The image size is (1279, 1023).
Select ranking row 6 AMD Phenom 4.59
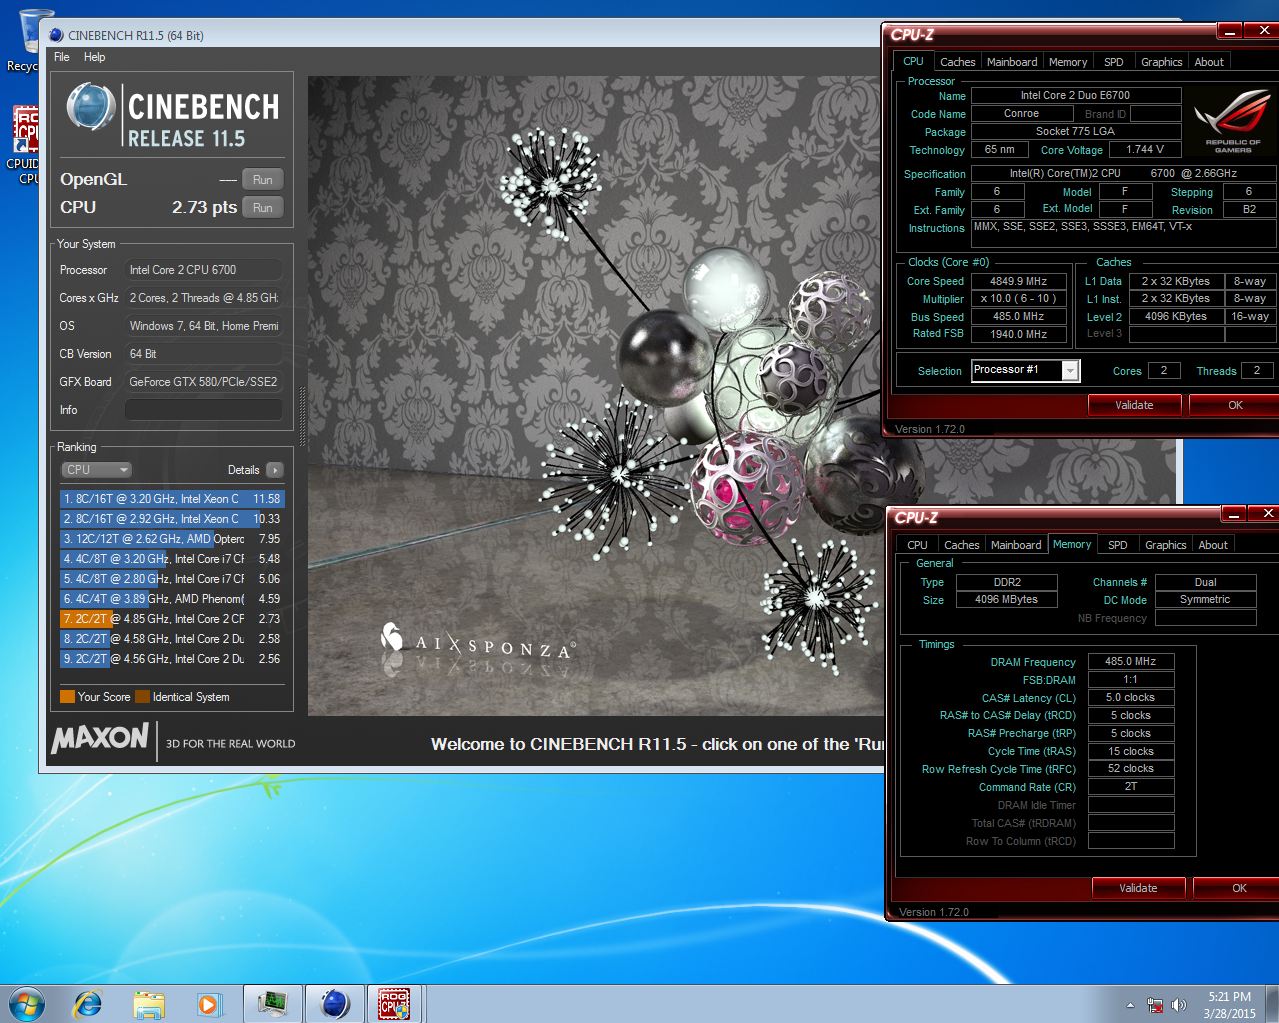pyautogui.click(x=172, y=599)
